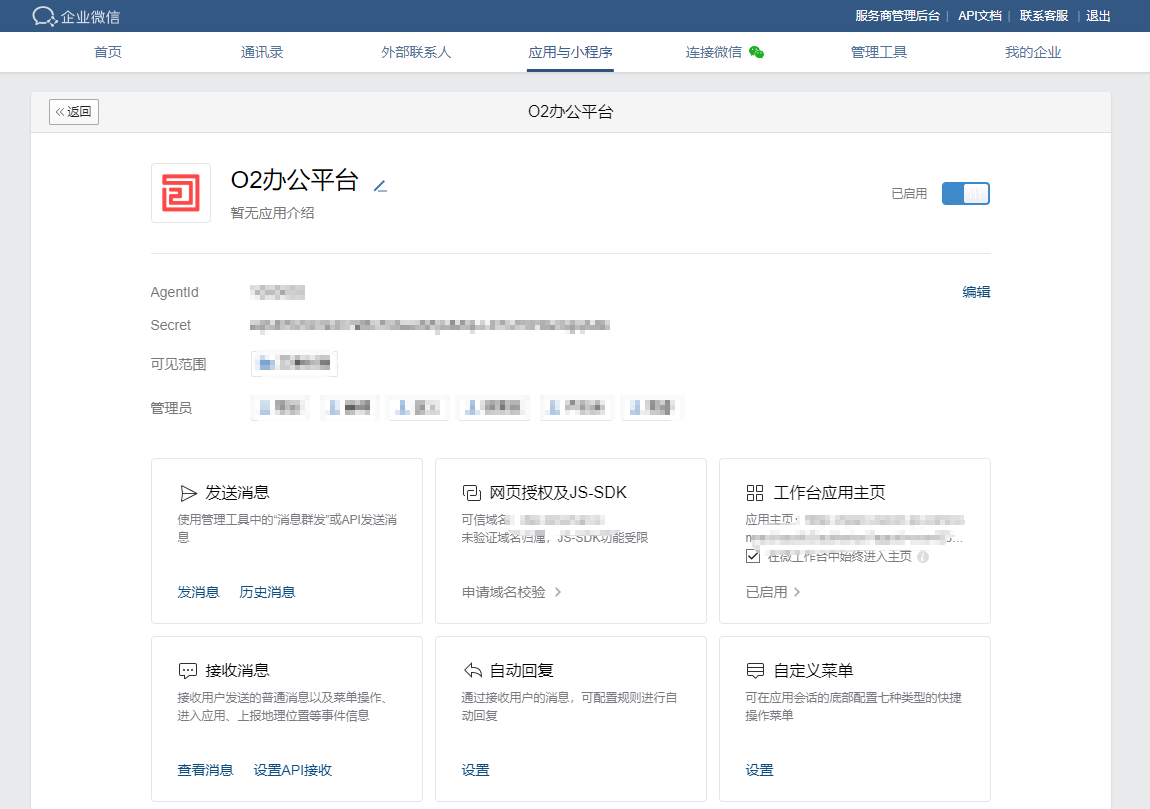Screen dimensions: 1150x809
Task: Click the 网页授权及JS-SDK icon
Action: pyautogui.click(x=473, y=492)
